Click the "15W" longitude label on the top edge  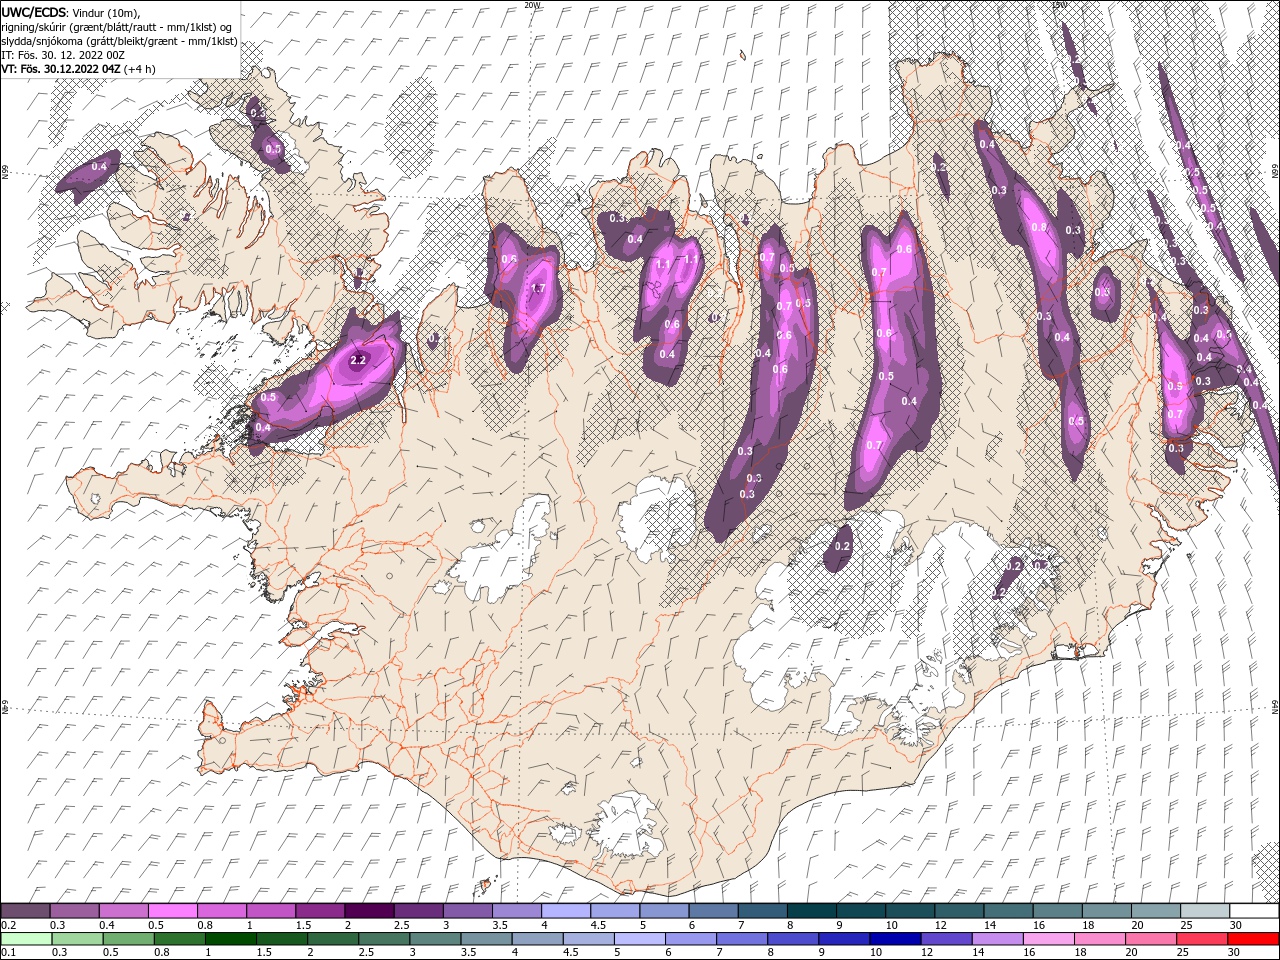tap(1059, 5)
